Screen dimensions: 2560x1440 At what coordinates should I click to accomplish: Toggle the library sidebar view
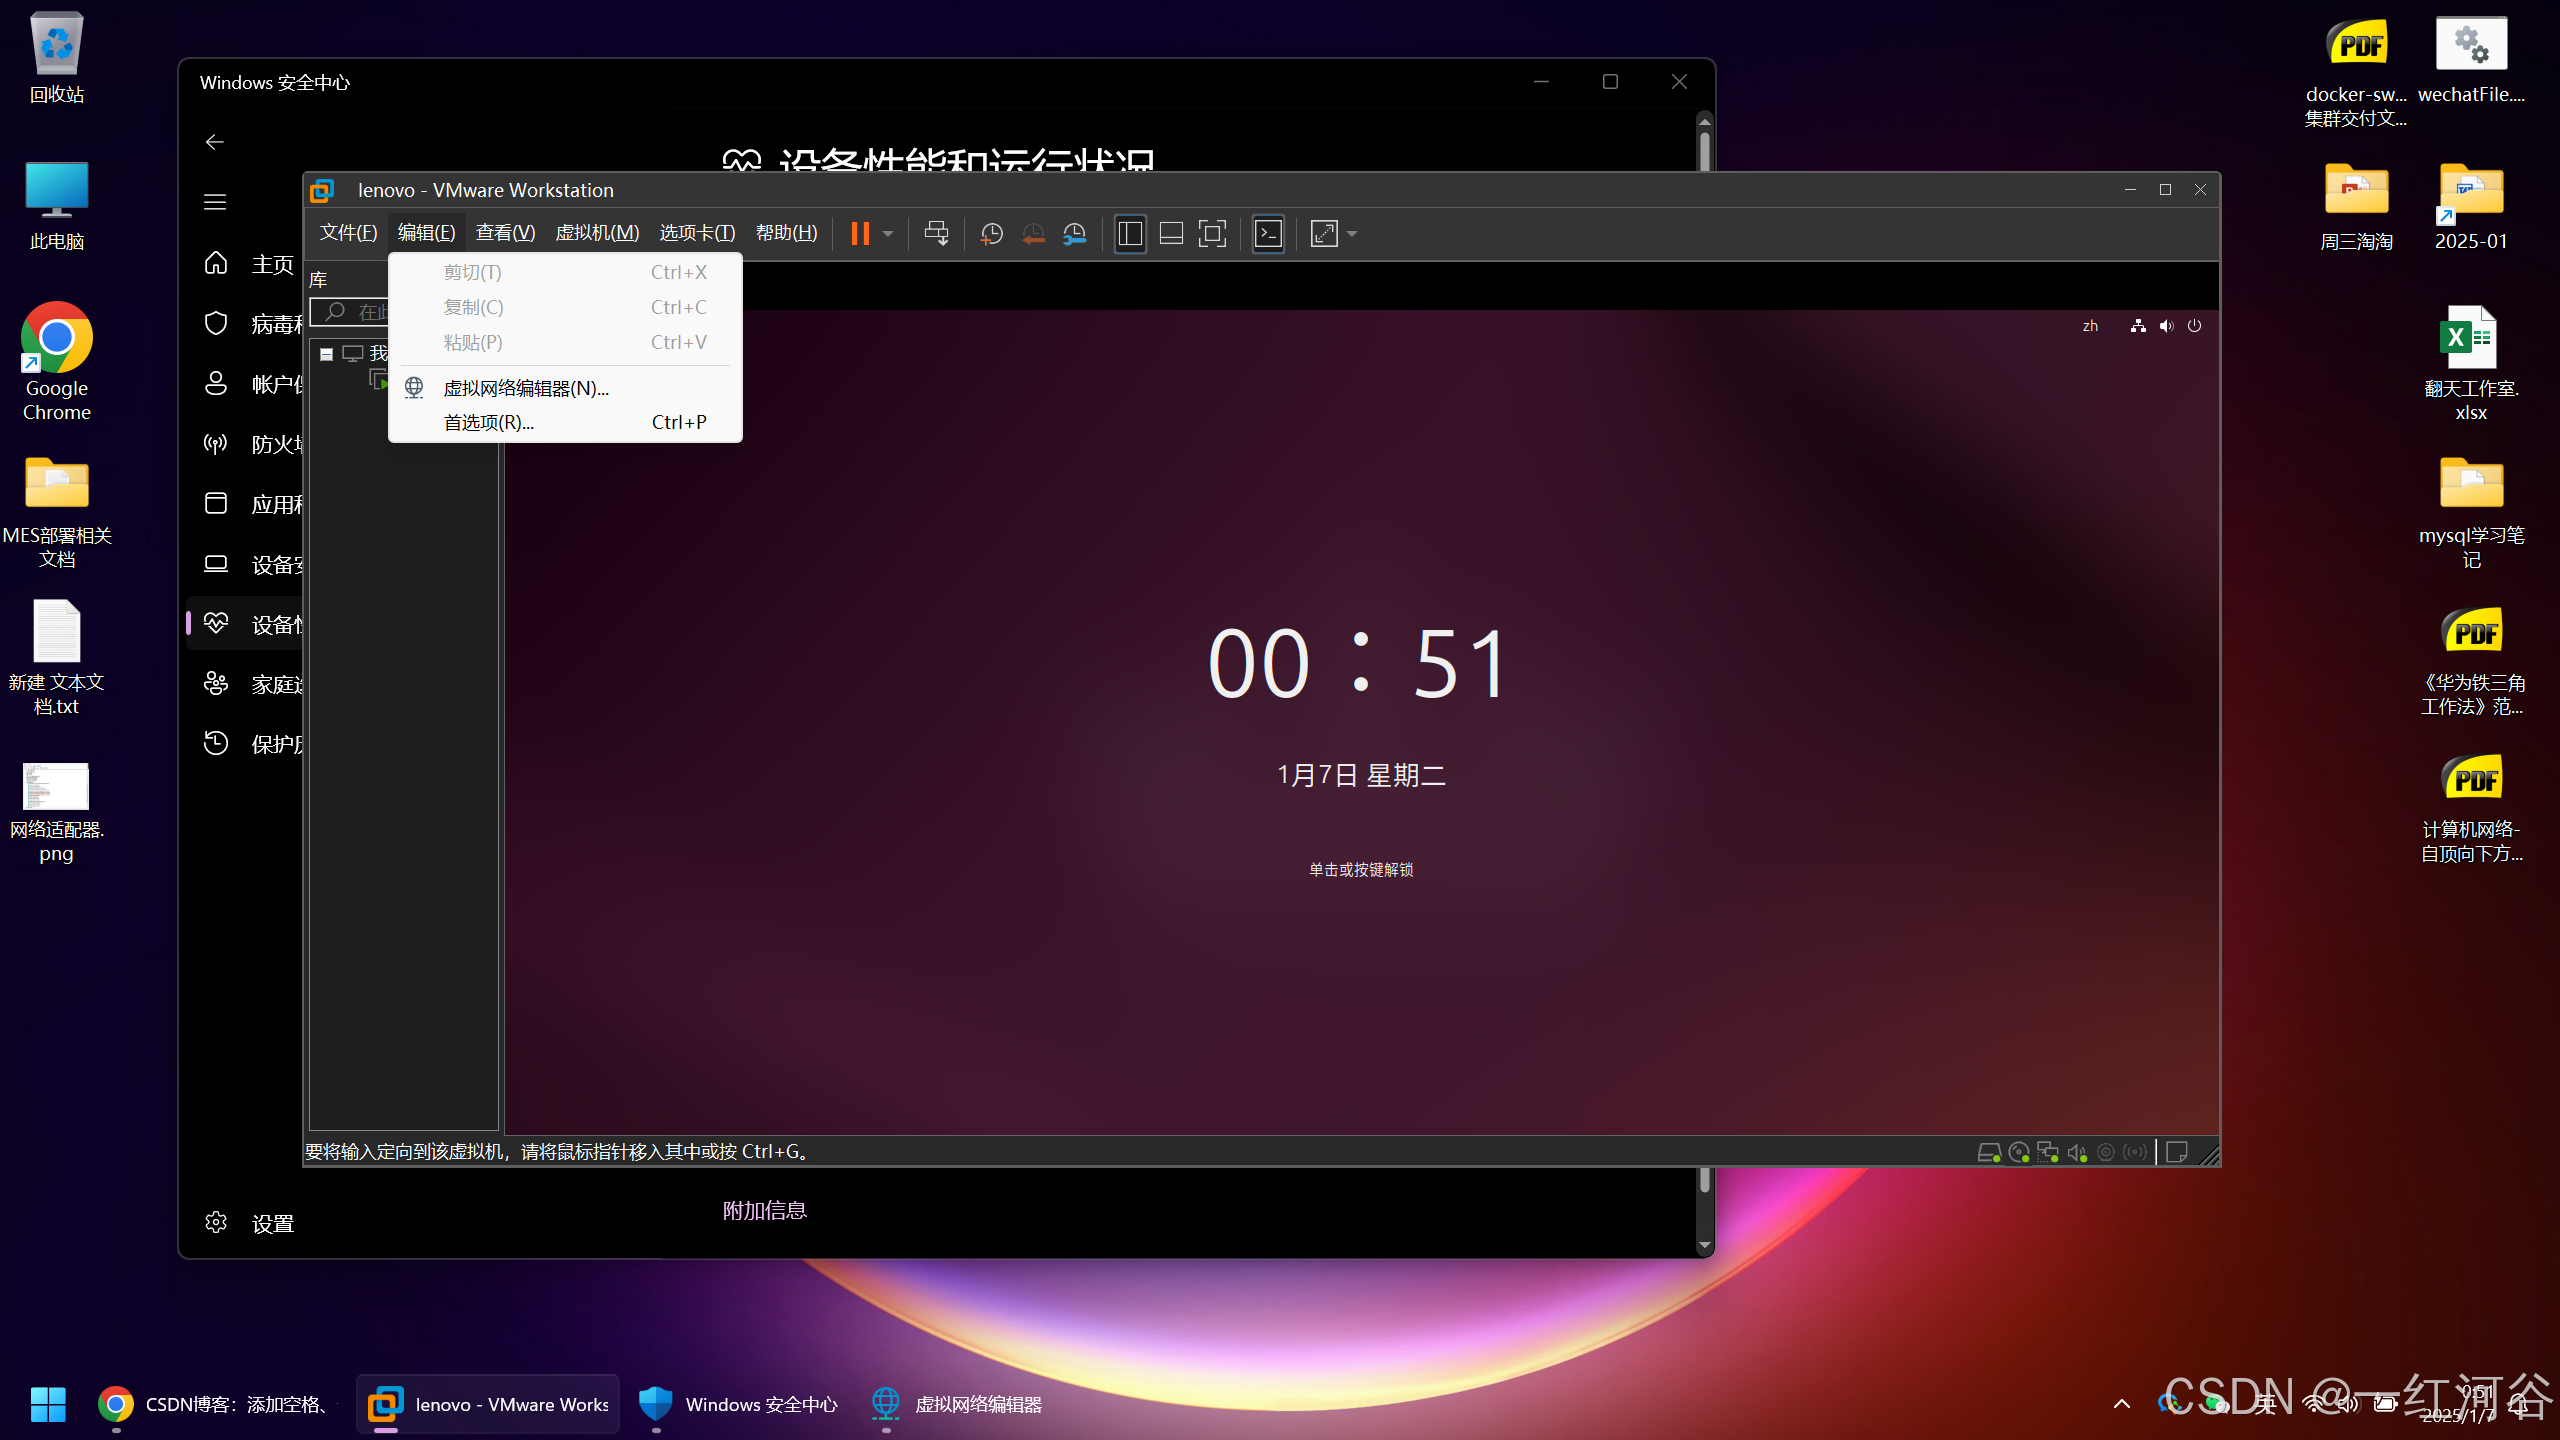(x=1130, y=233)
